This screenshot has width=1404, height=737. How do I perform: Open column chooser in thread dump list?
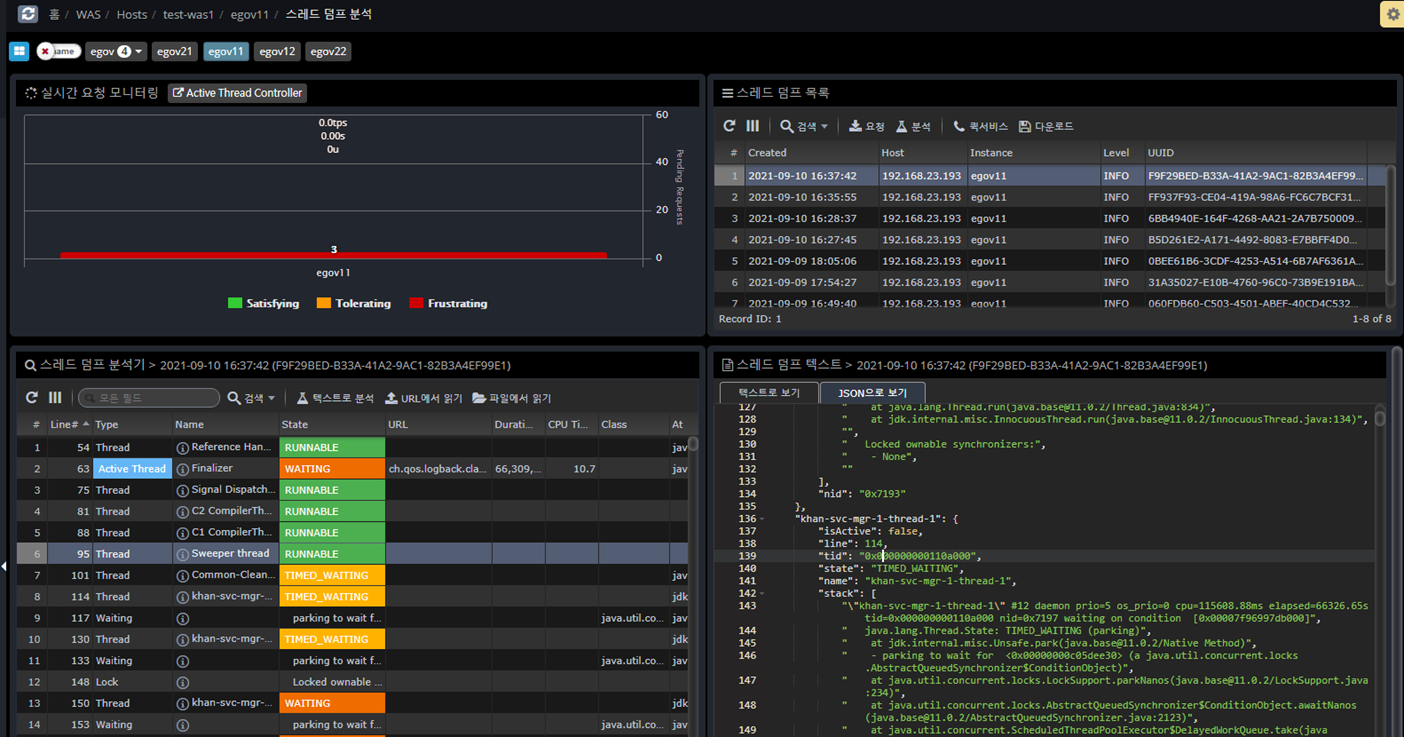(x=753, y=126)
